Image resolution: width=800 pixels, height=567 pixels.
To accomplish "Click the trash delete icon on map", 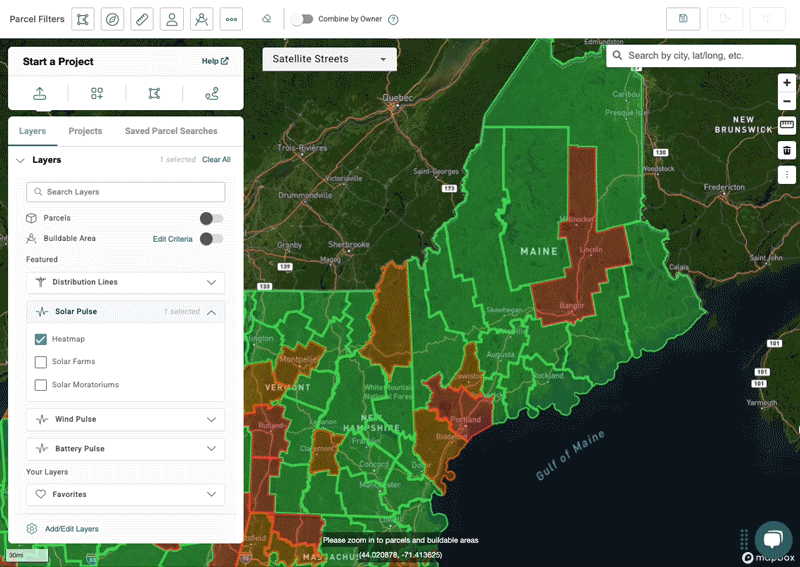I will coord(787,150).
